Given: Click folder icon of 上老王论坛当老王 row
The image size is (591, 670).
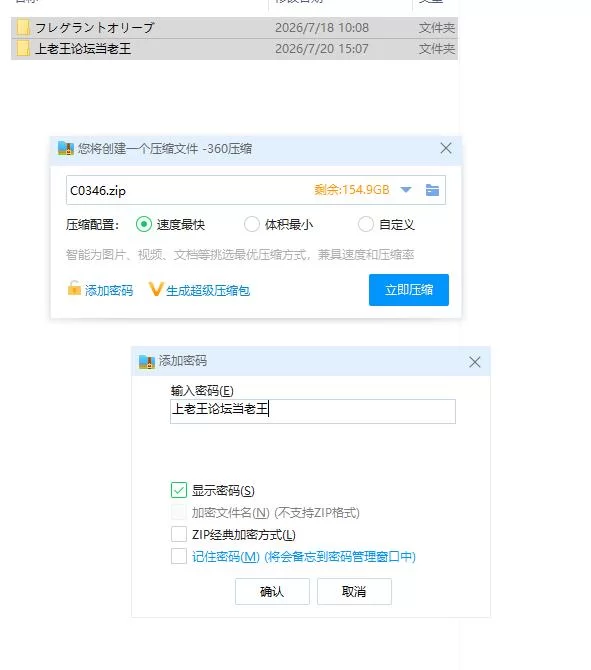Looking at the screenshot, I should click(x=23, y=48).
